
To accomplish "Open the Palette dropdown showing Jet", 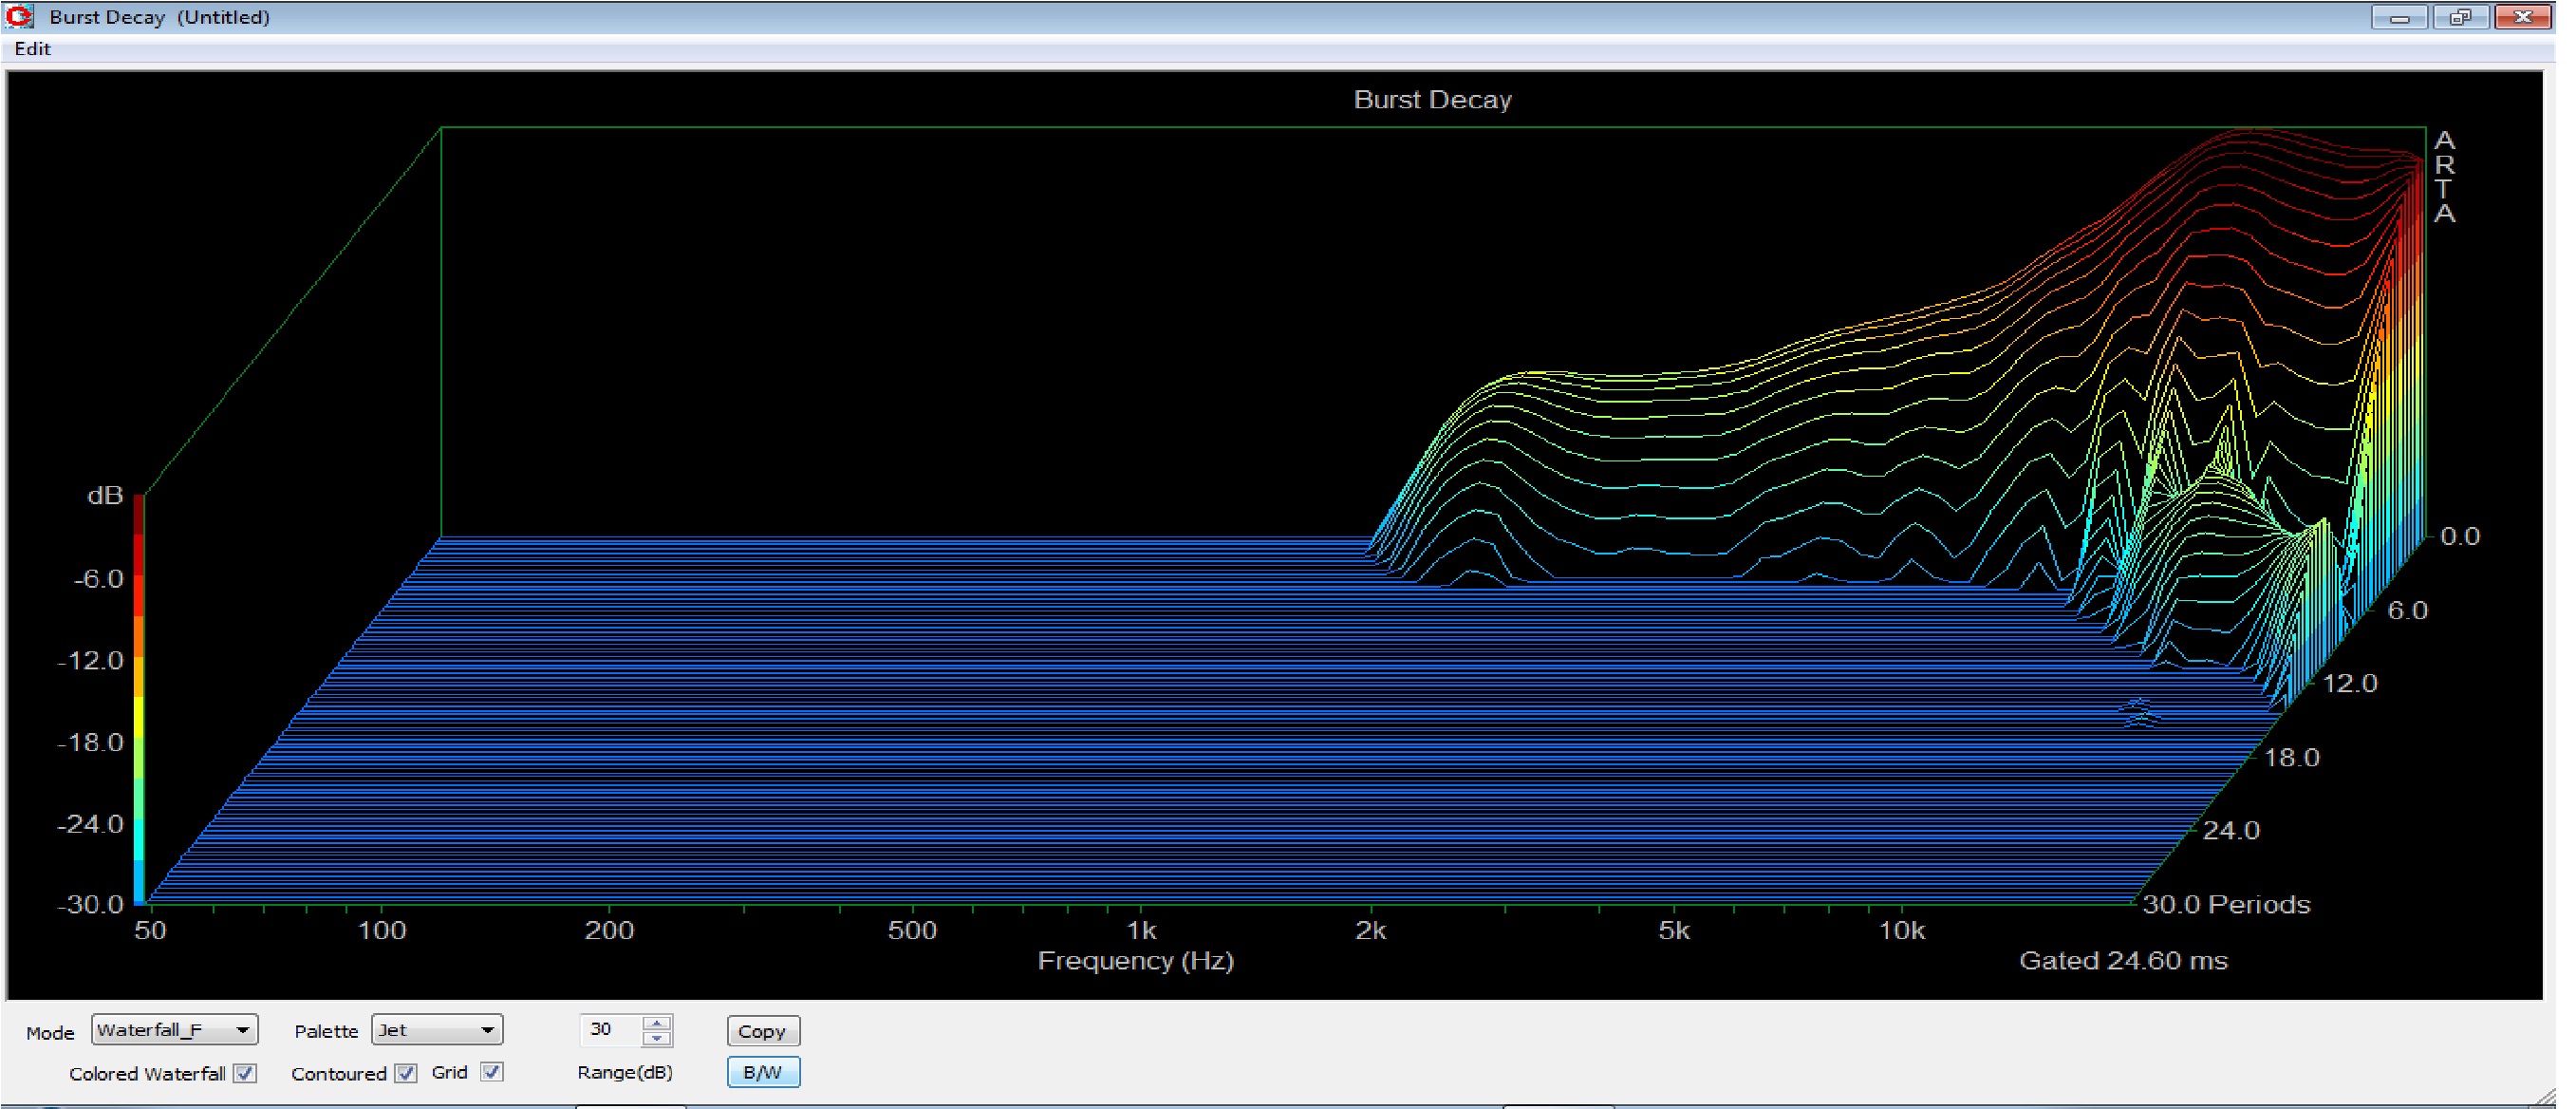I will coord(437,1030).
